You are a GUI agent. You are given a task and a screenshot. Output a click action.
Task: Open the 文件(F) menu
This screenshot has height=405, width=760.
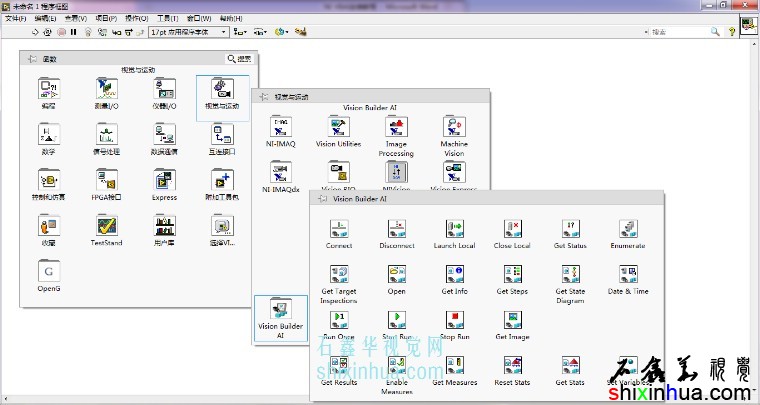click(x=16, y=18)
